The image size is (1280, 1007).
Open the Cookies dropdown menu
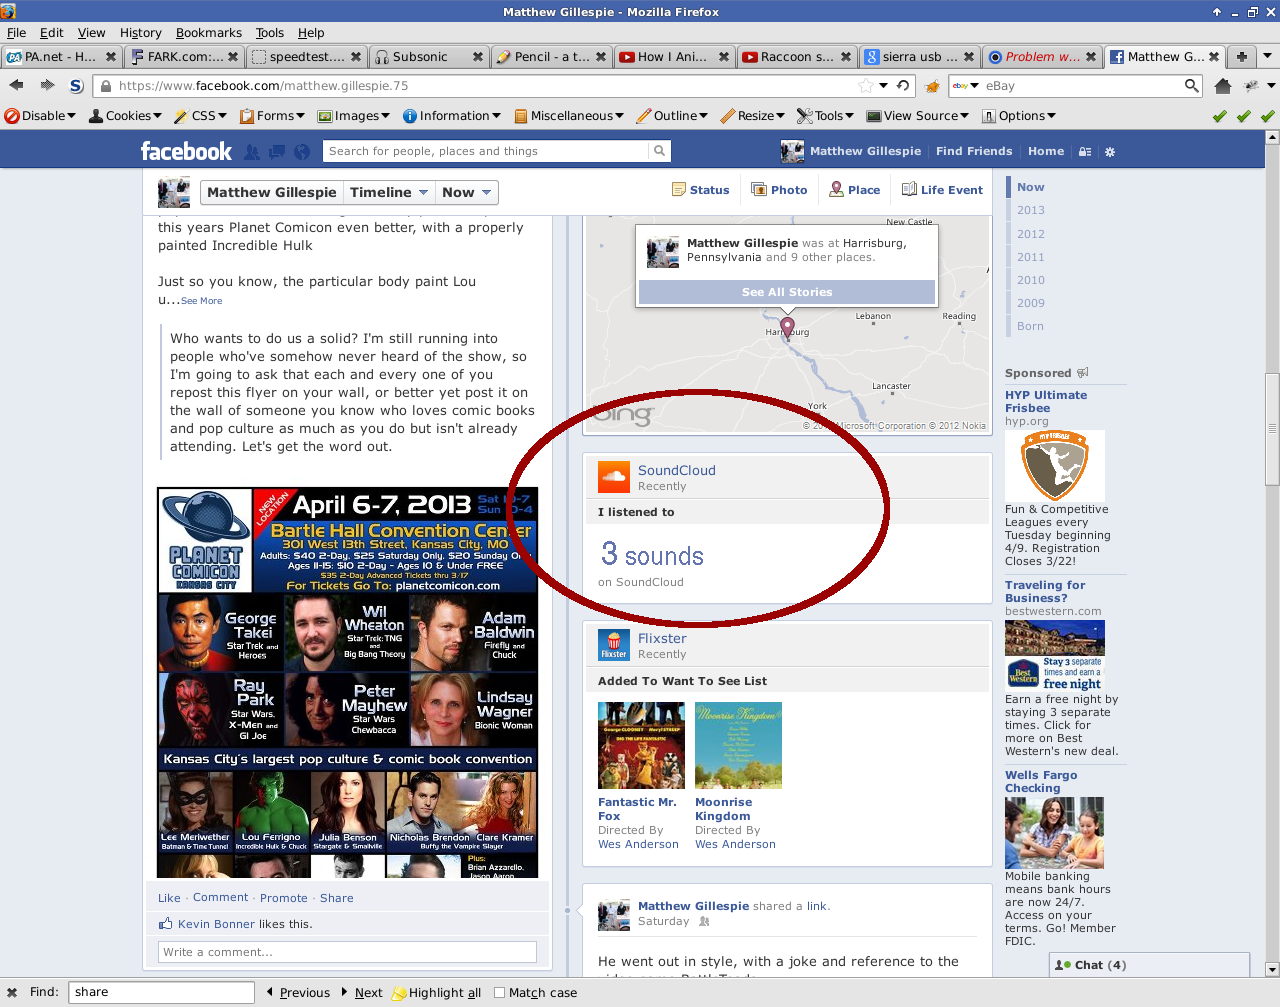pyautogui.click(x=125, y=116)
